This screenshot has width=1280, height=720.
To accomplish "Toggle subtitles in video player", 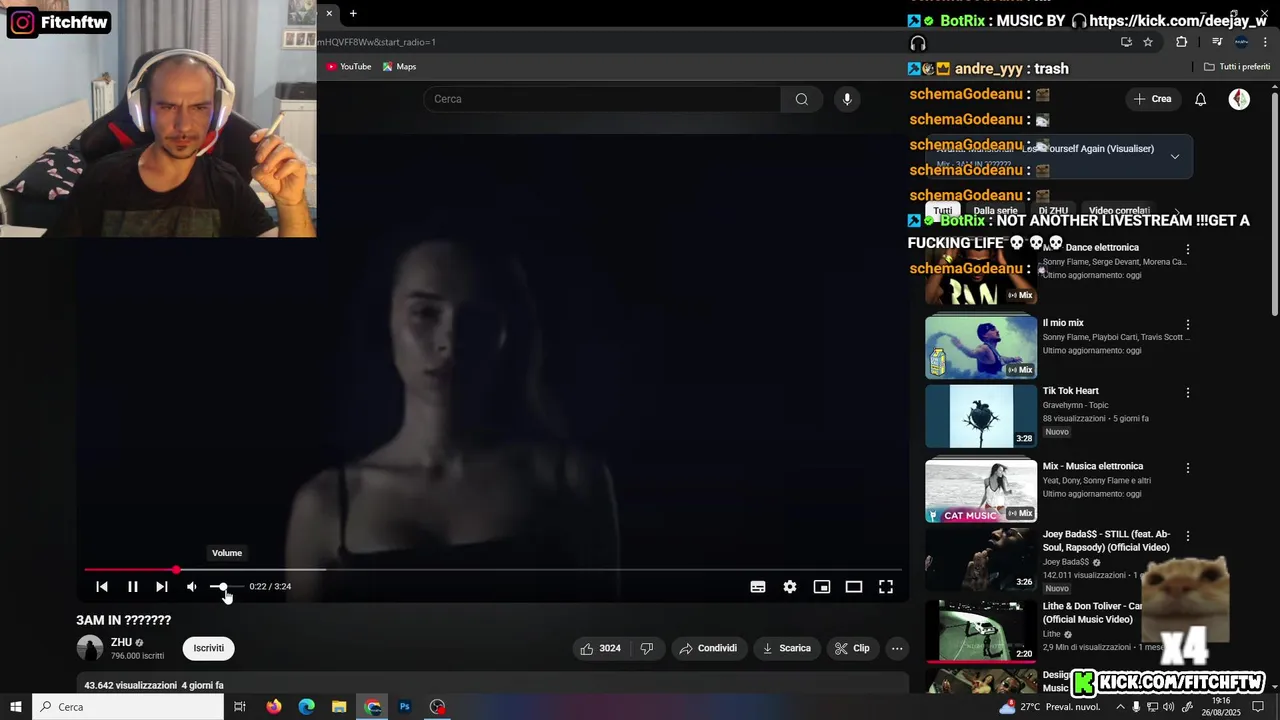I will click(758, 587).
